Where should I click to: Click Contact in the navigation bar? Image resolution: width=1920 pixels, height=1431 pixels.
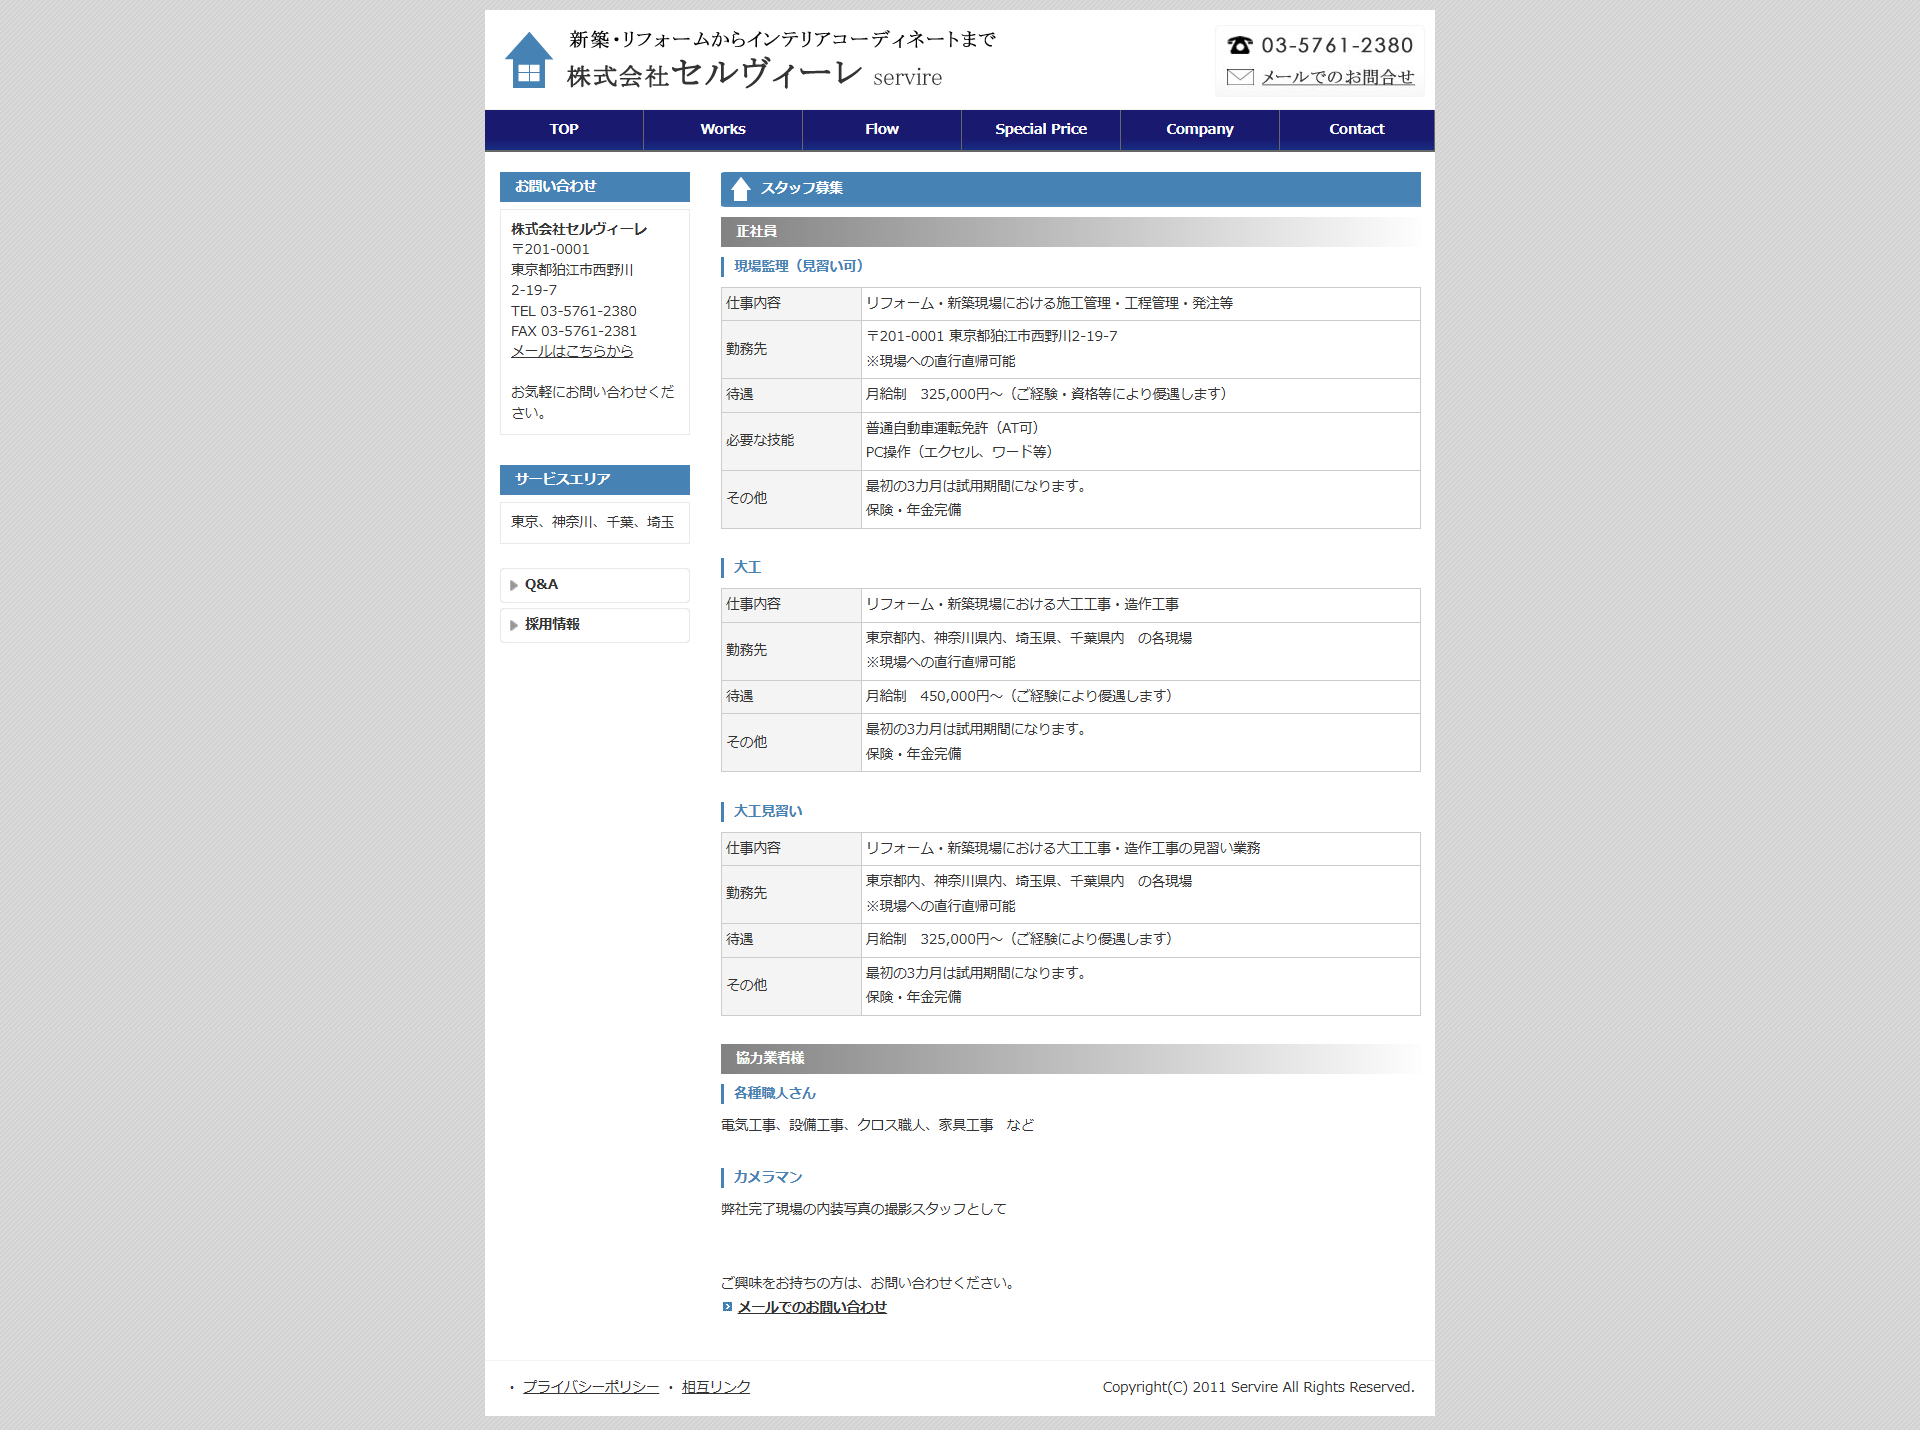point(1356,130)
